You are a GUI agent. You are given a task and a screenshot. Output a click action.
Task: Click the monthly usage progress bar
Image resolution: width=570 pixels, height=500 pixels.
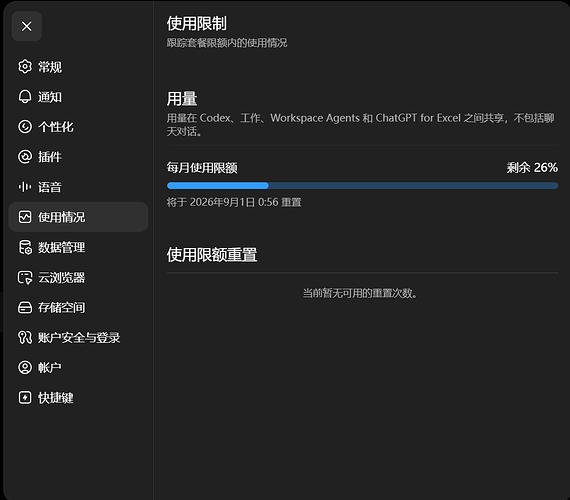[362, 186]
